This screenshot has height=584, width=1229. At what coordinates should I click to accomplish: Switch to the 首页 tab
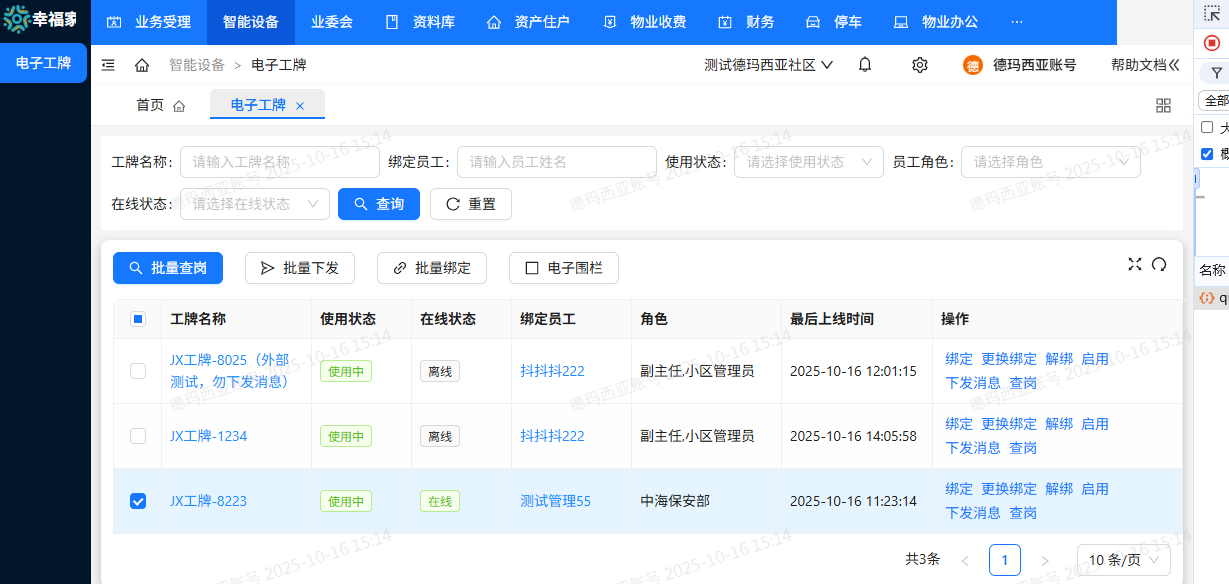[161, 105]
